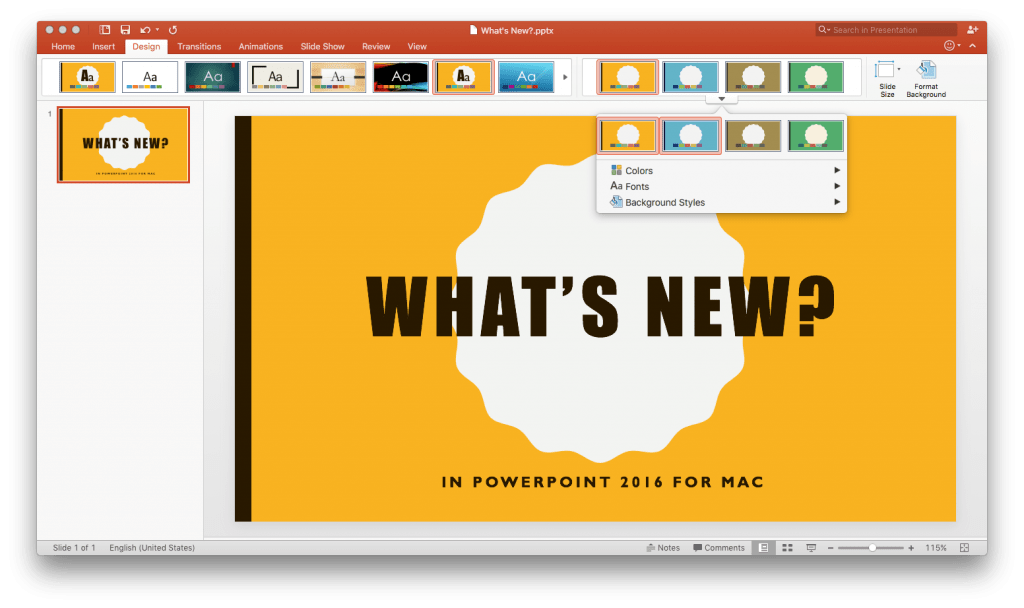Click the Share presentation person icon

972,29
